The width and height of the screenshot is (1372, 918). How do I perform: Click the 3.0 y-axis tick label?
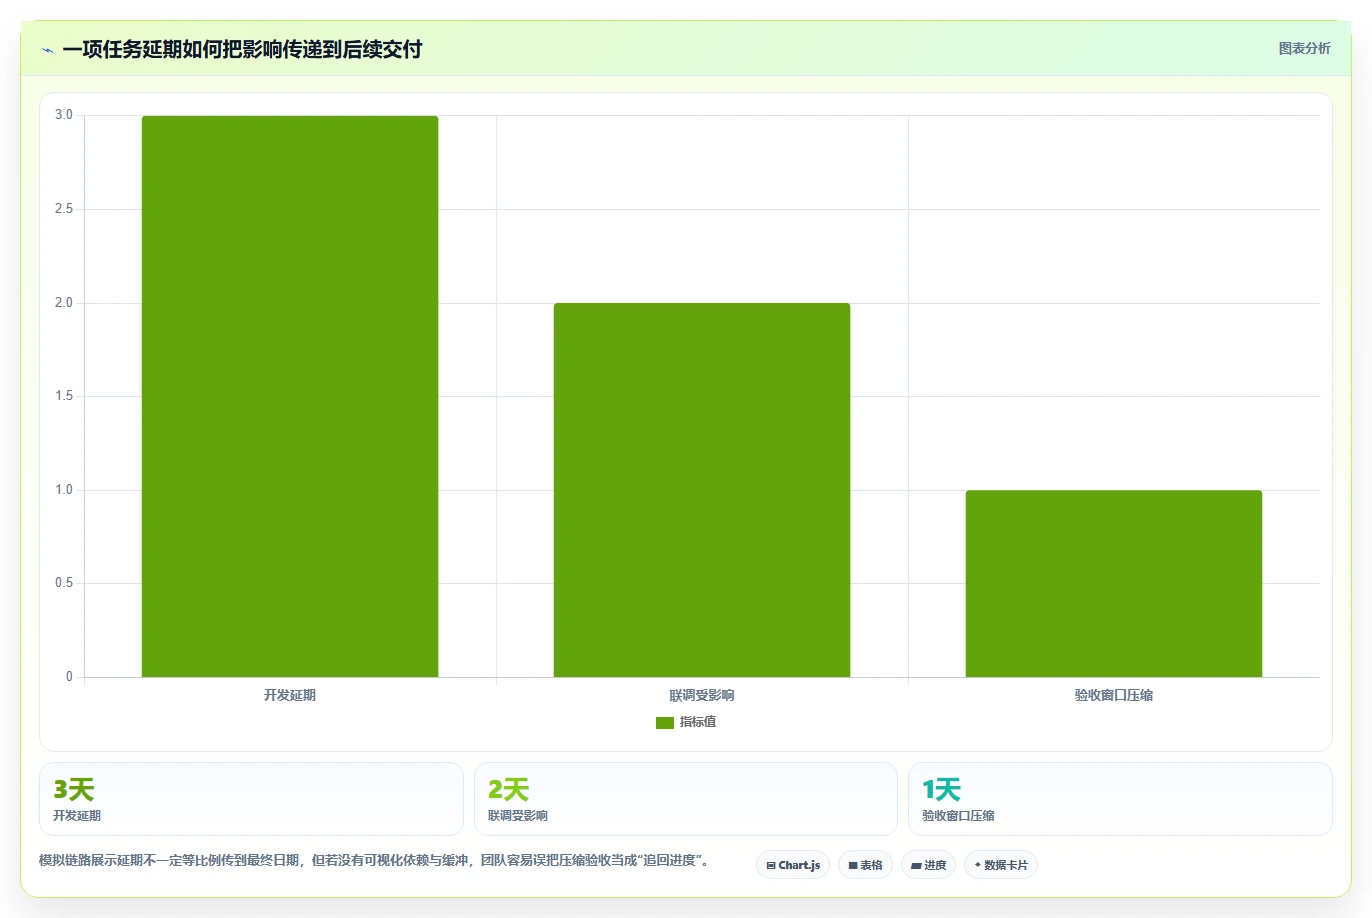point(64,115)
